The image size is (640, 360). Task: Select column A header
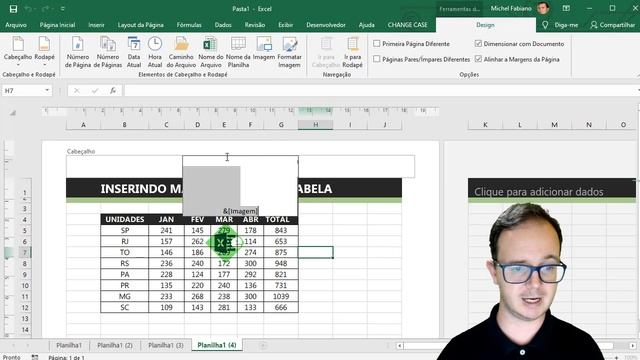coord(83,125)
